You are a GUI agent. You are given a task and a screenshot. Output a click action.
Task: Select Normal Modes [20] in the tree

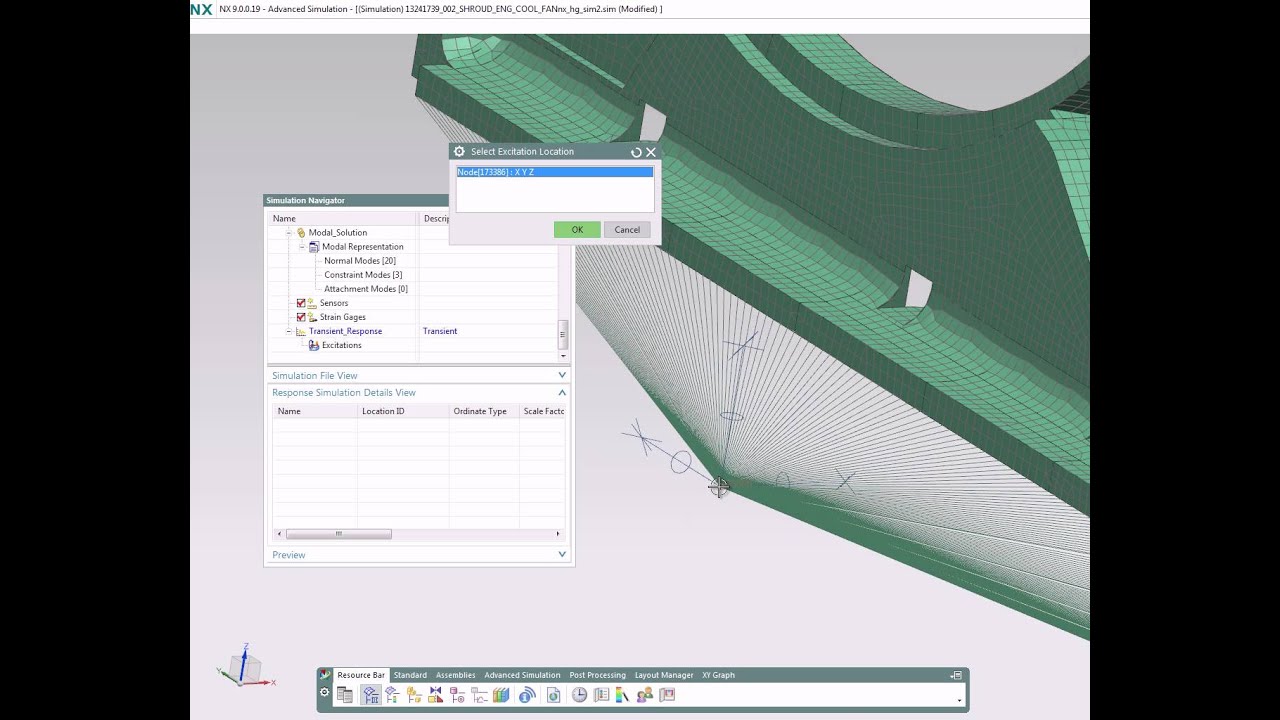pos(360,261)
